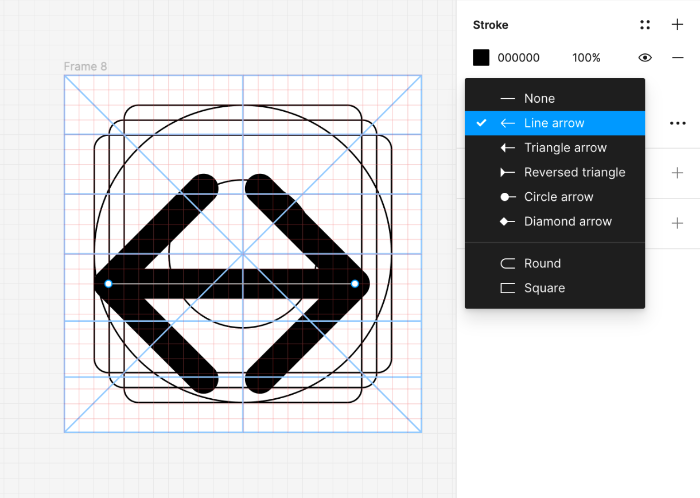Image resolution: width=700 pixels, height=498 pixels.
Task: Choose the Triangle arrow end cap
Action: coord(555,148)
